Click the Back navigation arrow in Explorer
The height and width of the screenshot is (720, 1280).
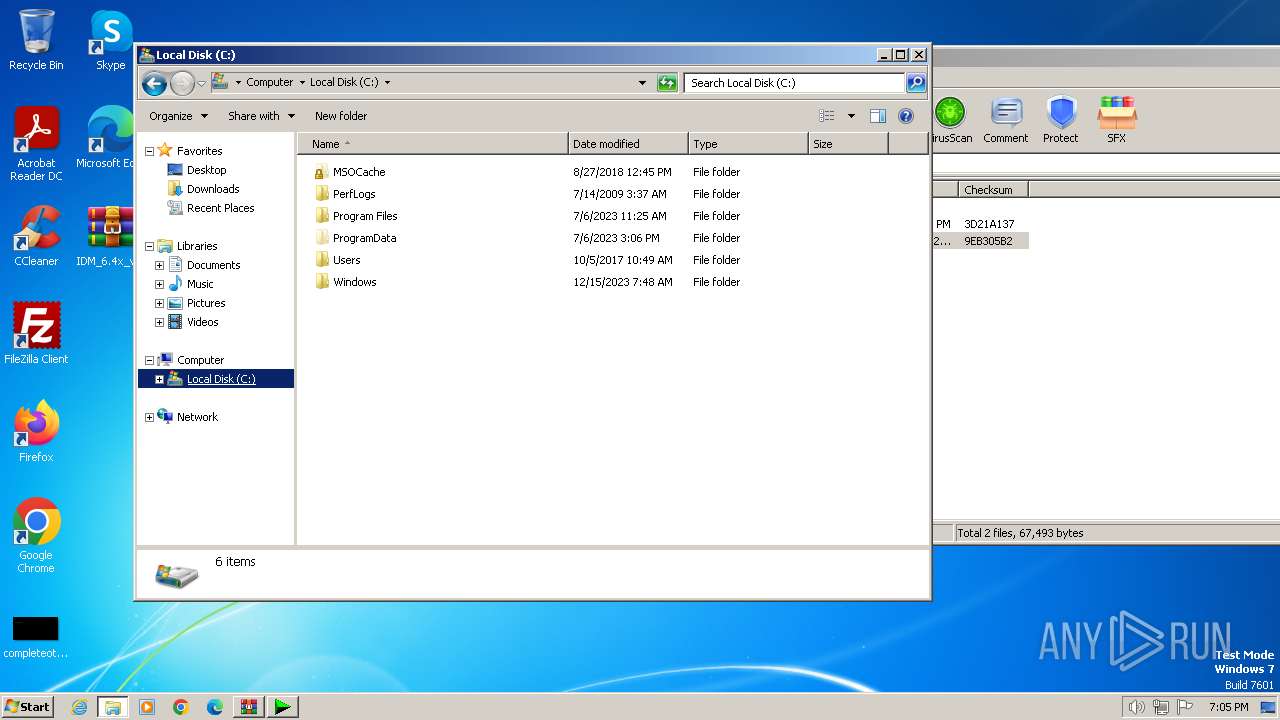154,83
